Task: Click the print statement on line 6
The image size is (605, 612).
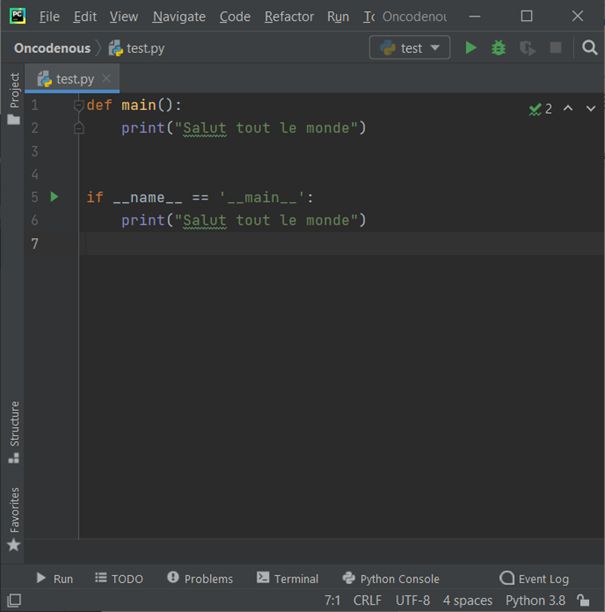Action: pyautogui.click(x=244, y=220)
